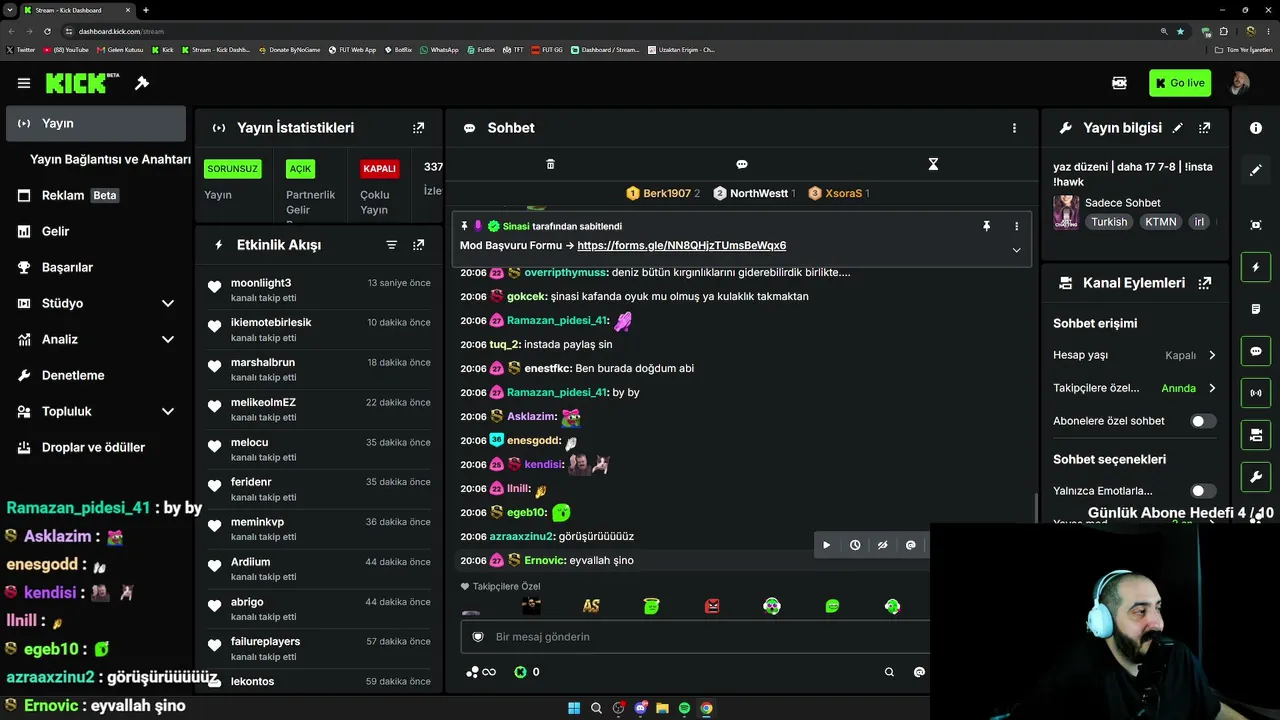
Task: Click the speech bubble icon in chat toolbar
Action: (742, 164)
